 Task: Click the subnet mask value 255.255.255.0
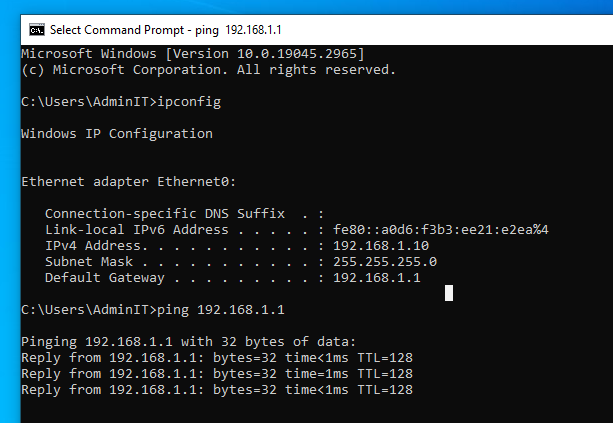(385, 262)
